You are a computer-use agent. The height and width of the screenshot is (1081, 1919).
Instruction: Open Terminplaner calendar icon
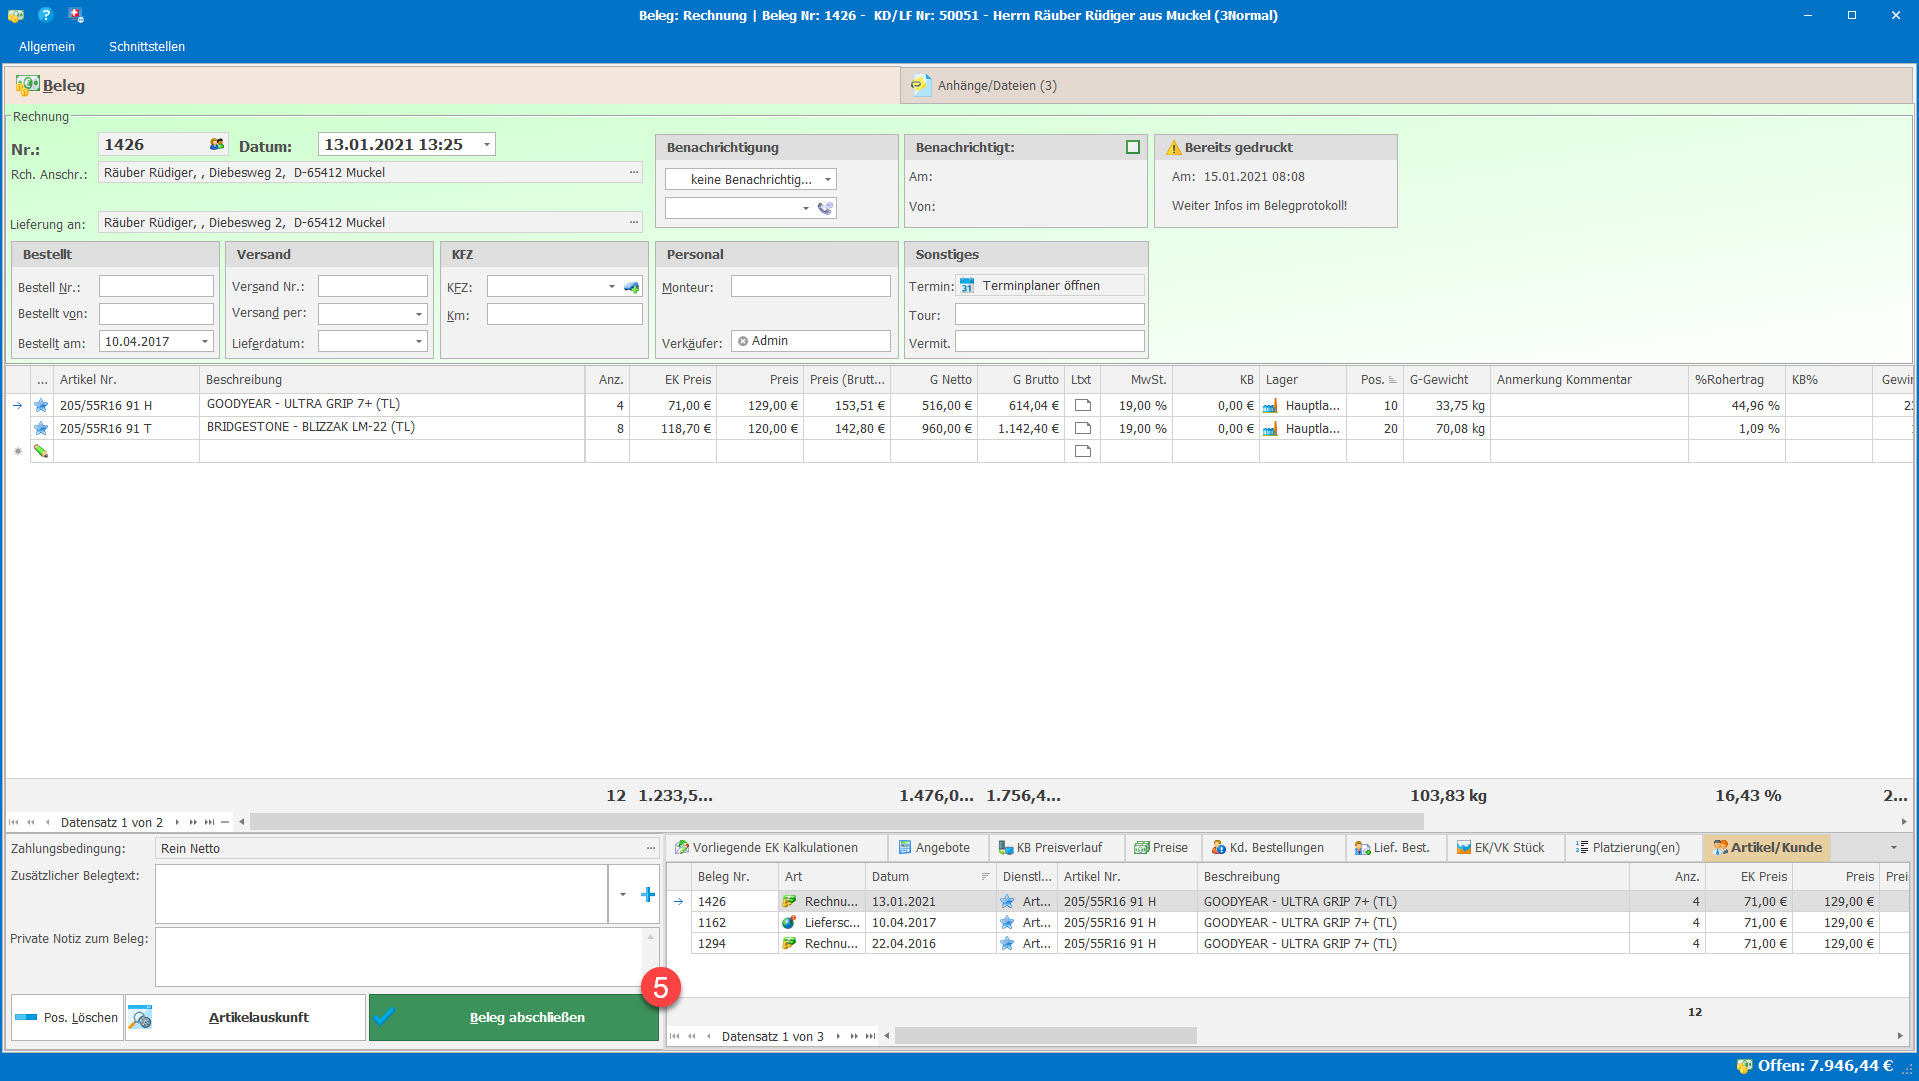point(967,286)
